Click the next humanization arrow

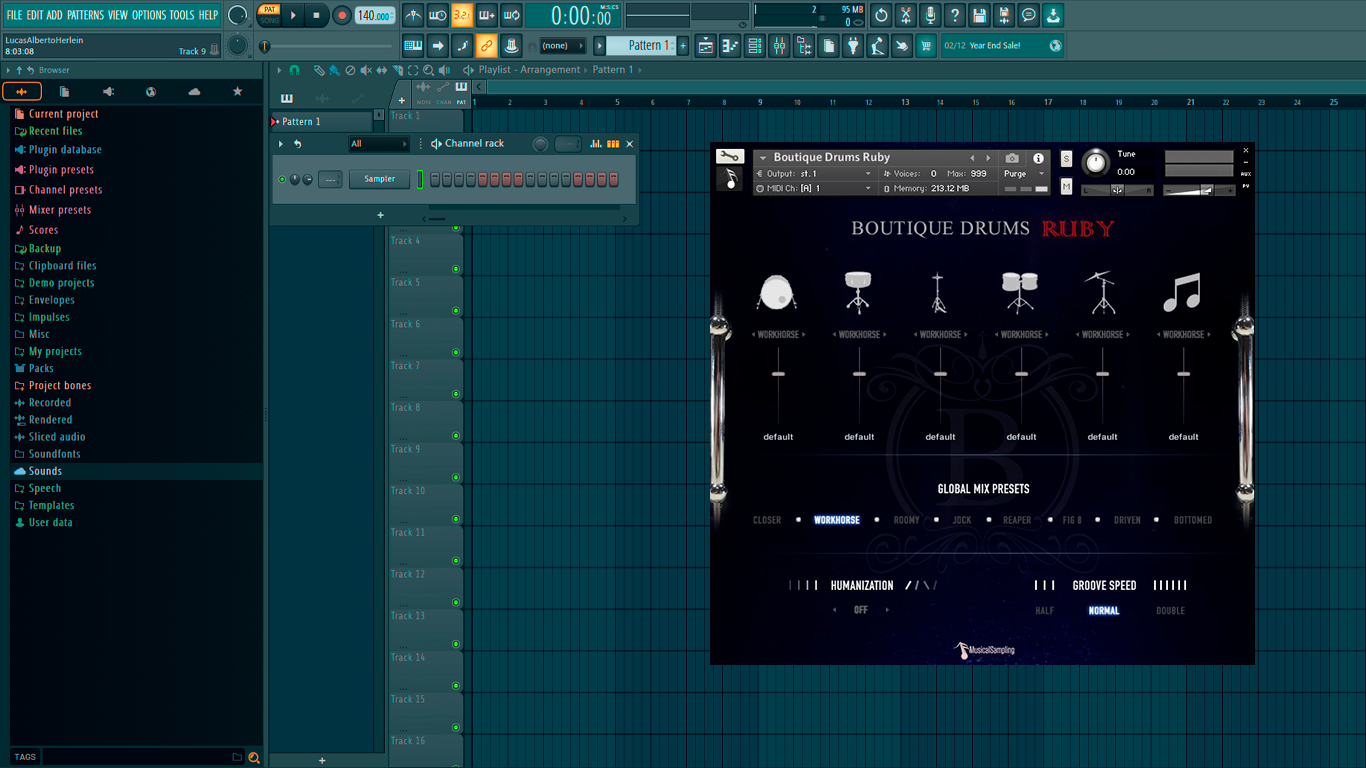click(x=887, y=610)
